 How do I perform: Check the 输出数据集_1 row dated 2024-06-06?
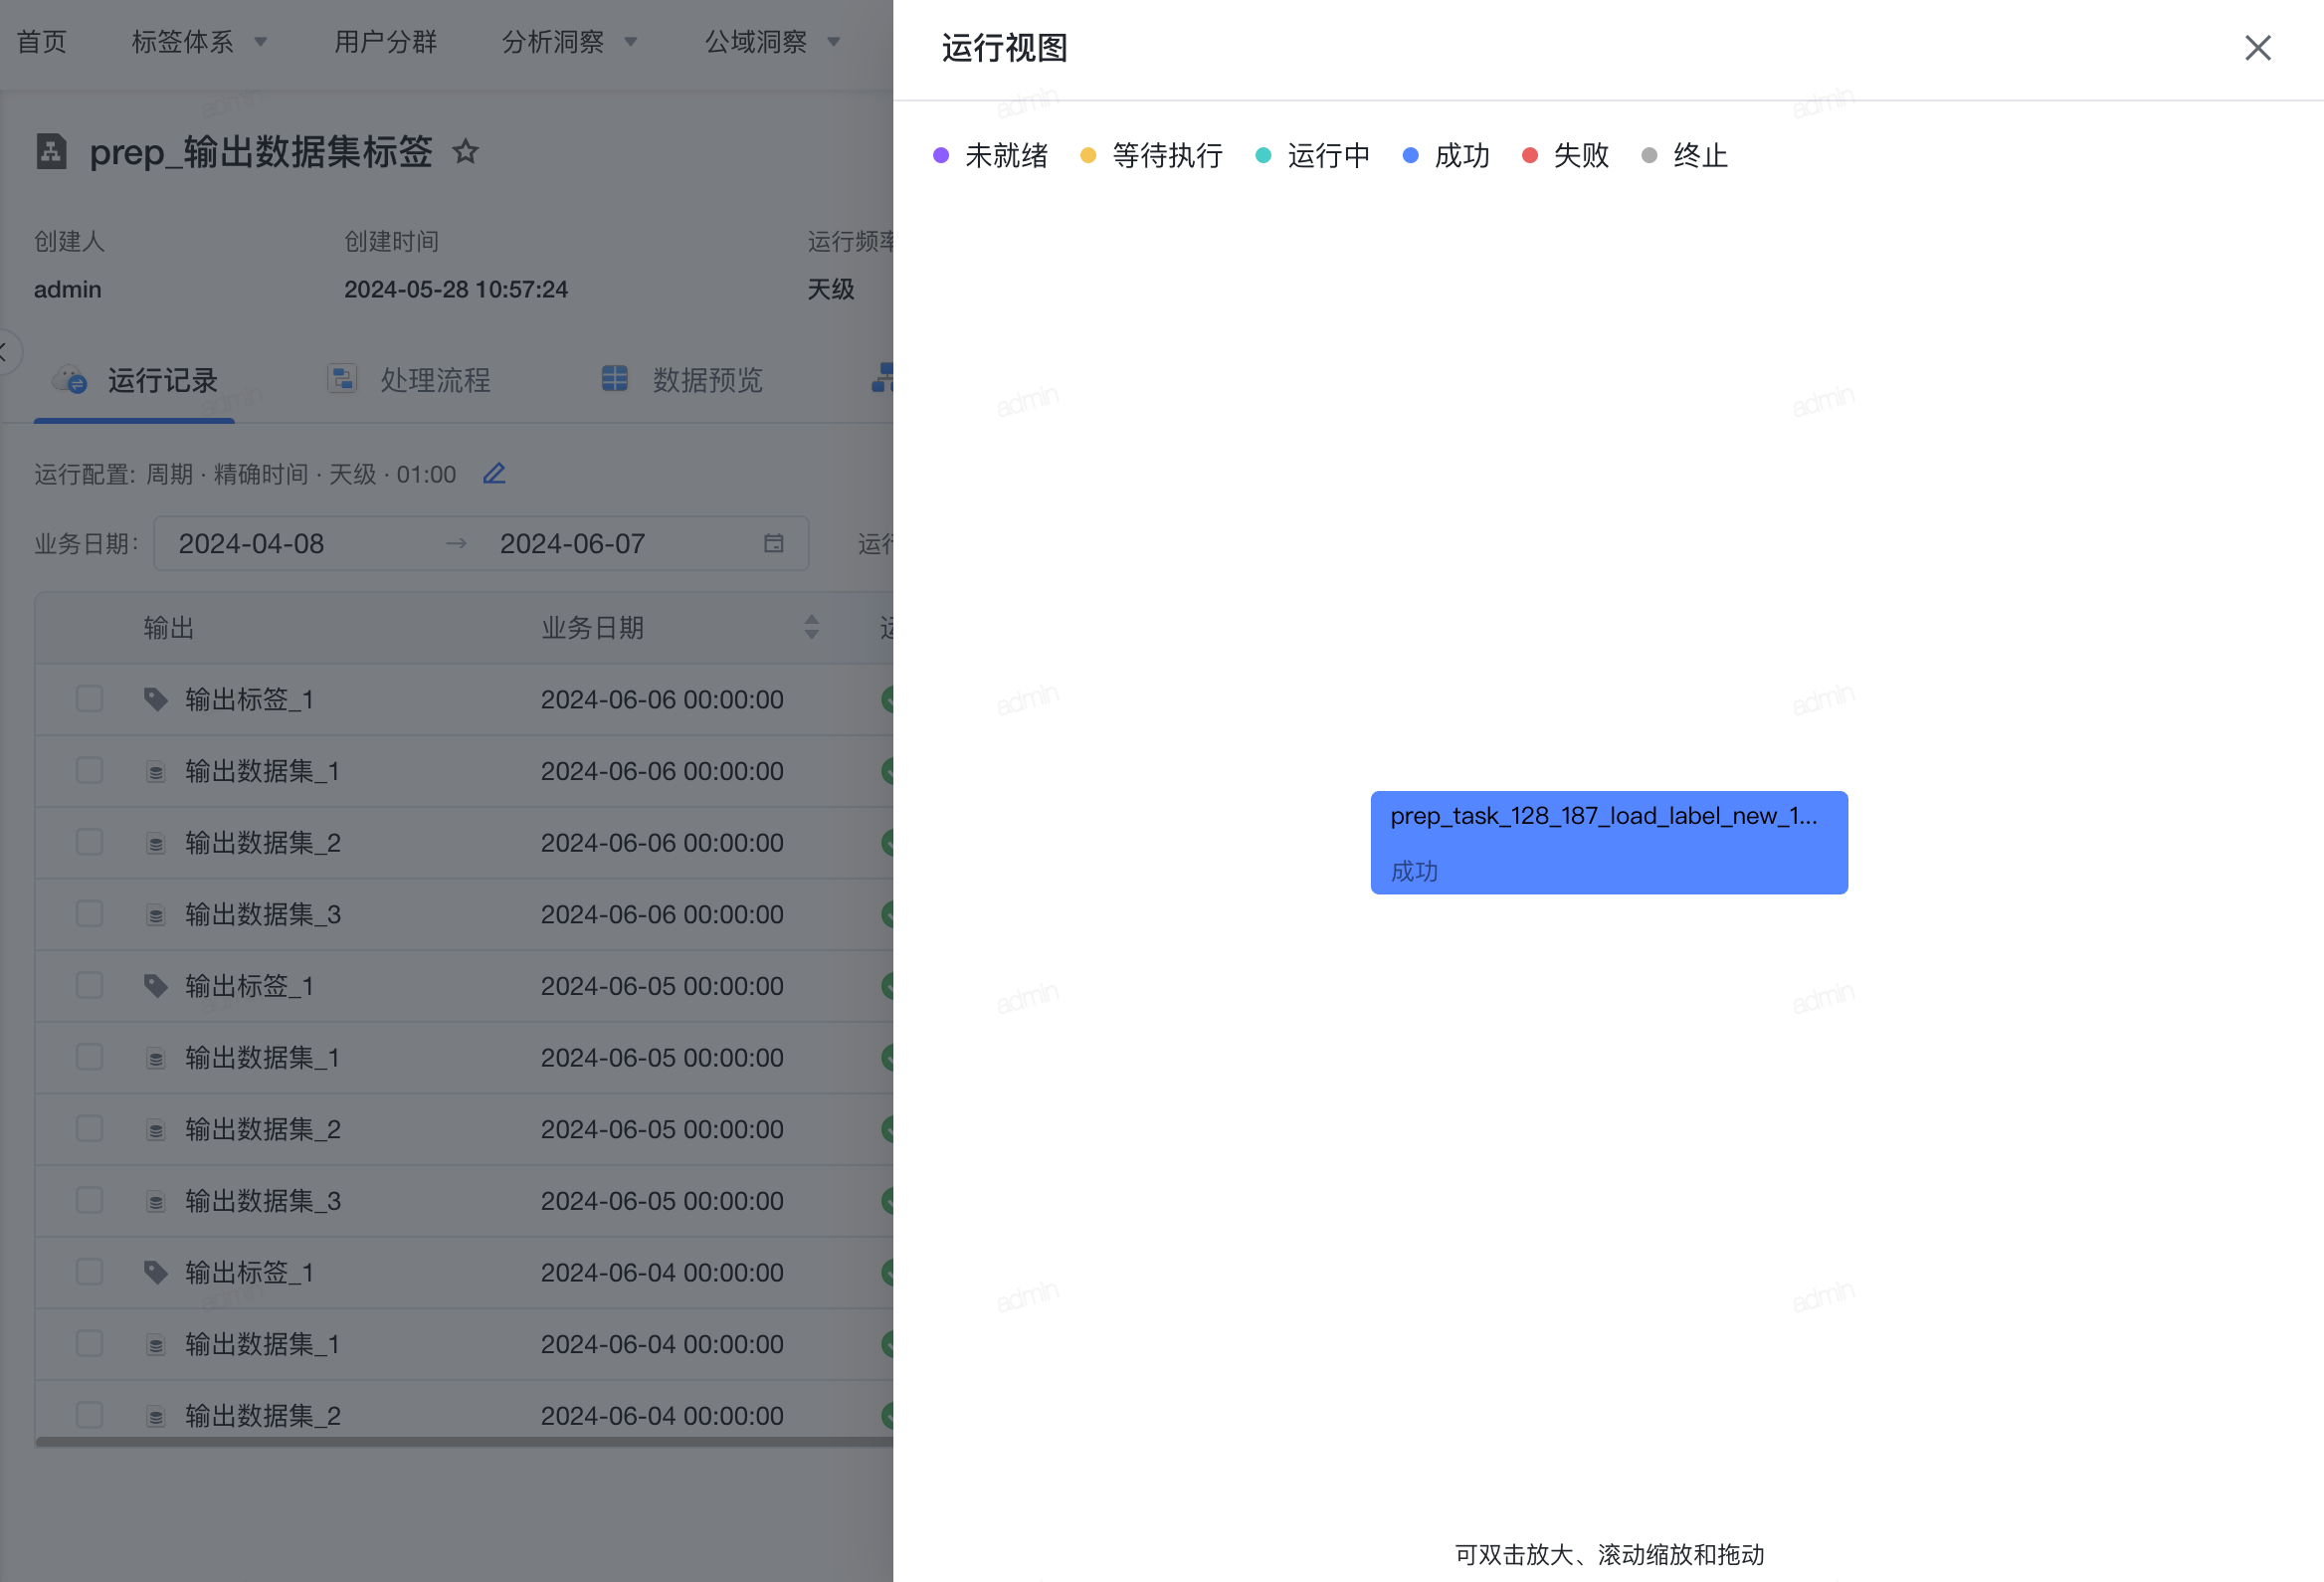pos(89,771)
